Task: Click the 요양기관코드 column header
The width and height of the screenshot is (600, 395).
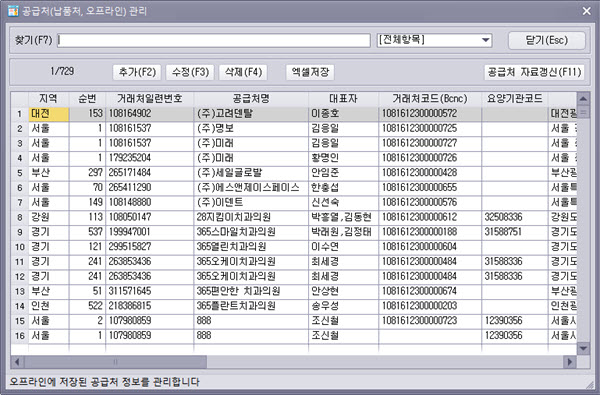Action: tap(515, 99)
